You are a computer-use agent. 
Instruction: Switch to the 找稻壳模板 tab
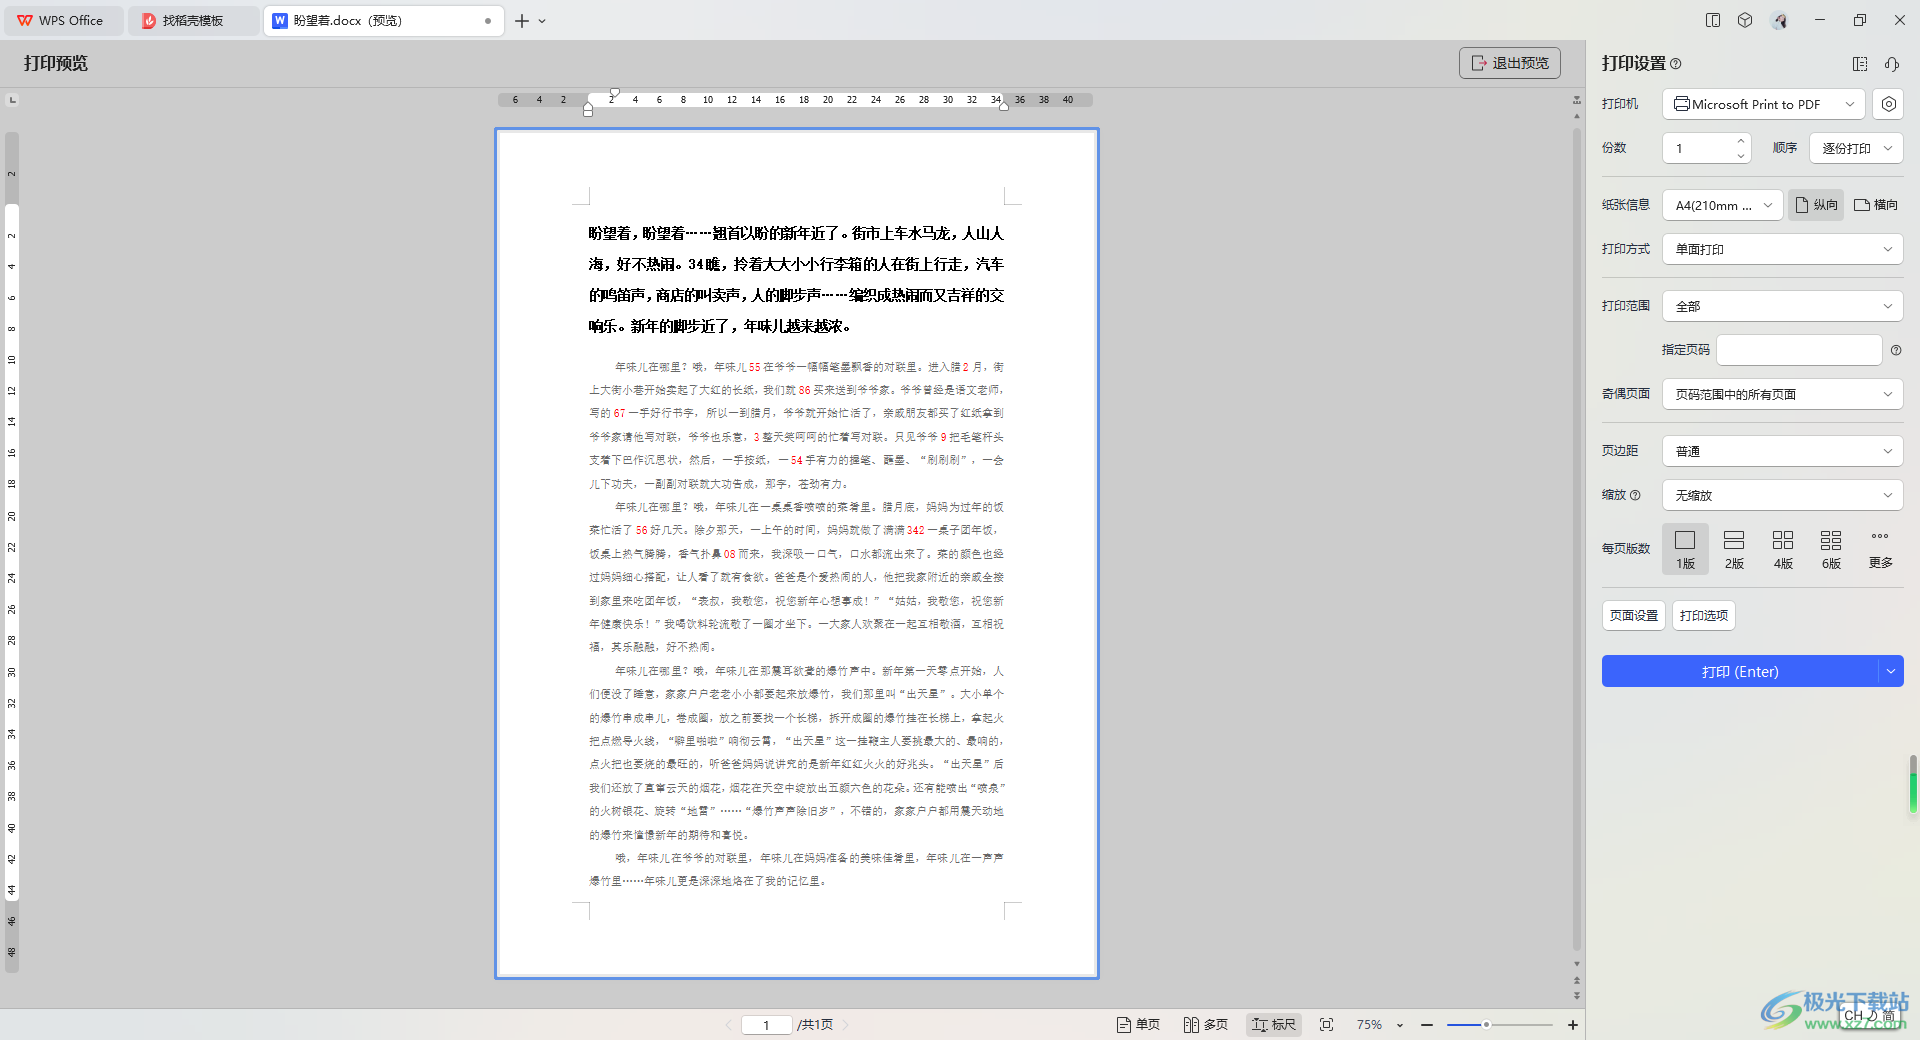click(x=193, y=21)
